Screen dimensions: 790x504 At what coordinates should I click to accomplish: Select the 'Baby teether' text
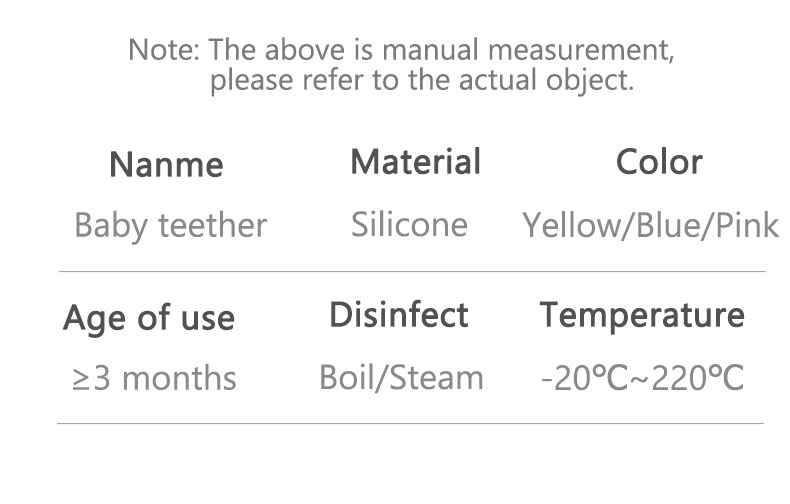170,226
